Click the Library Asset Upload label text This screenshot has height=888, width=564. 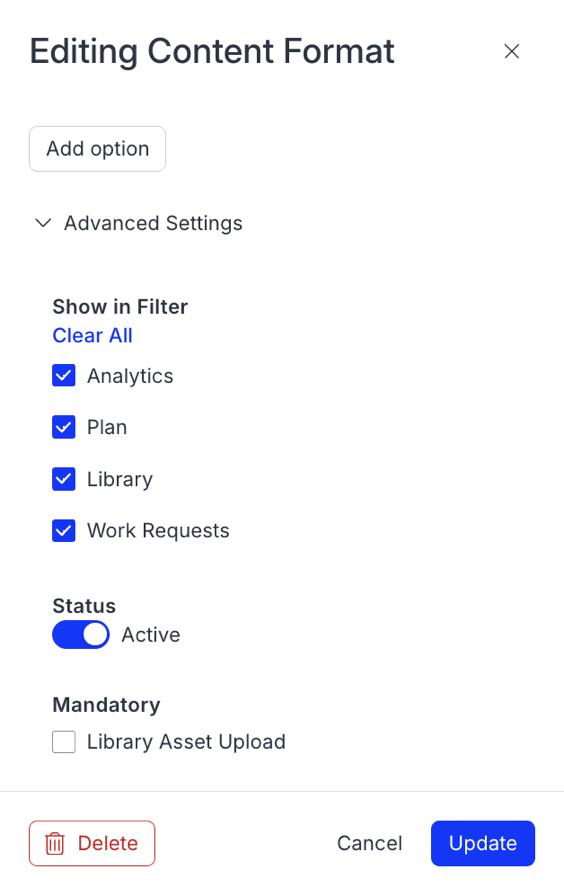(x=186, y=742)
